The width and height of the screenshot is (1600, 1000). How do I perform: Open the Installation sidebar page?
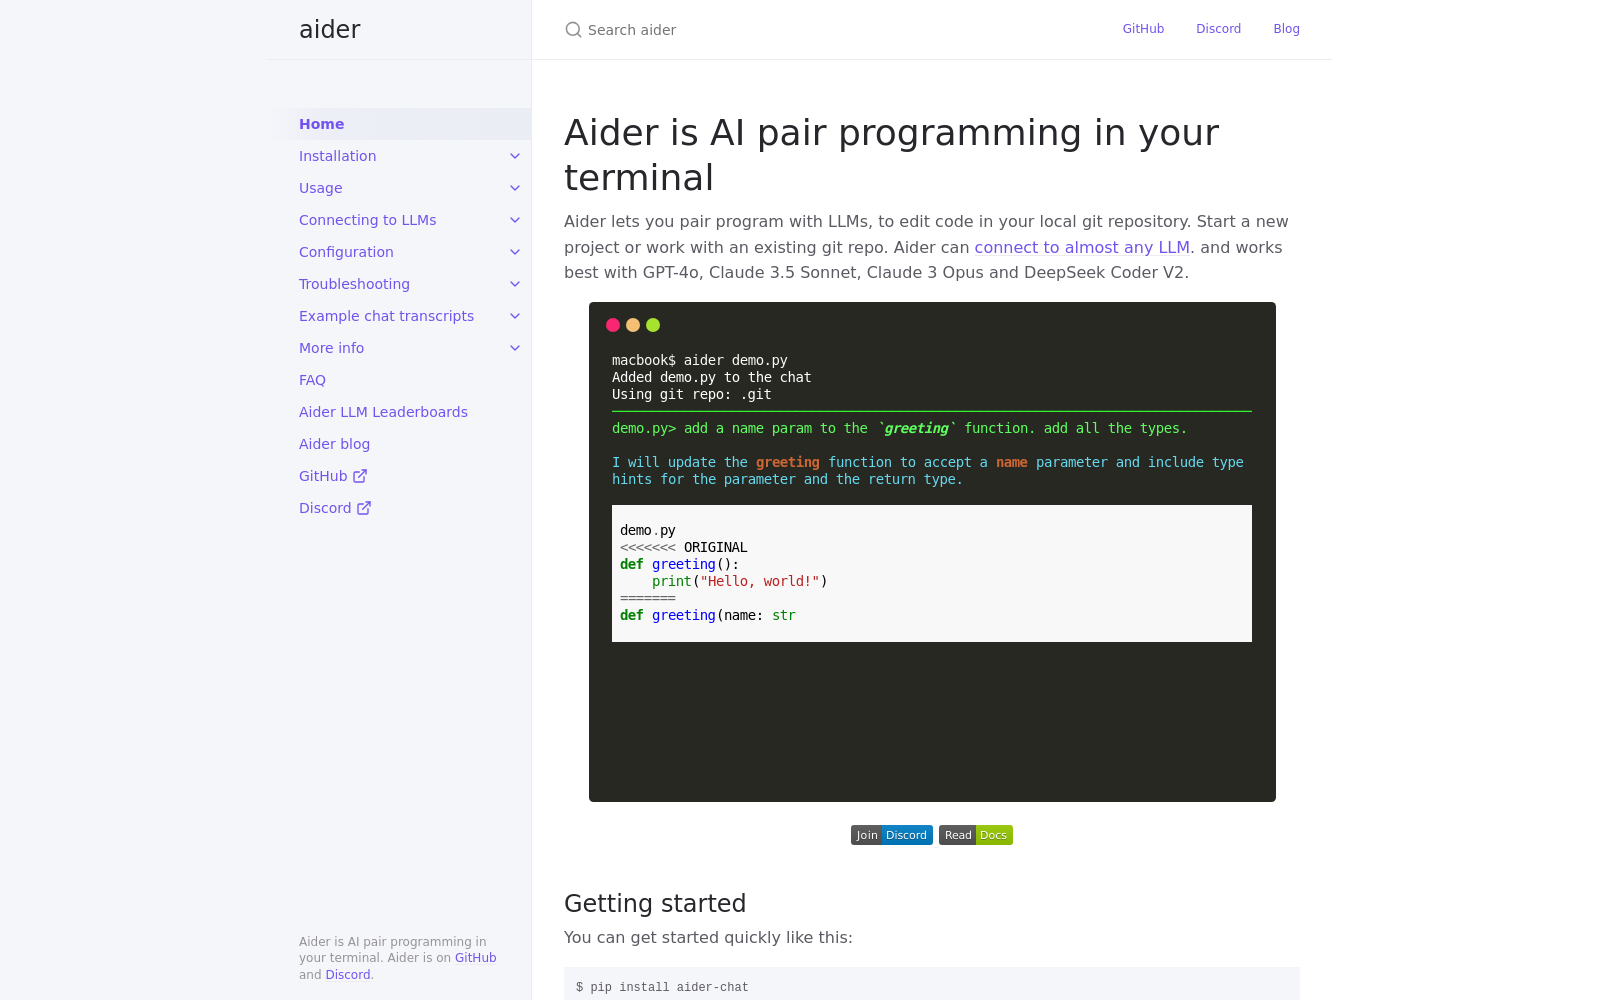pyautogui.click(x=338, y=156)
